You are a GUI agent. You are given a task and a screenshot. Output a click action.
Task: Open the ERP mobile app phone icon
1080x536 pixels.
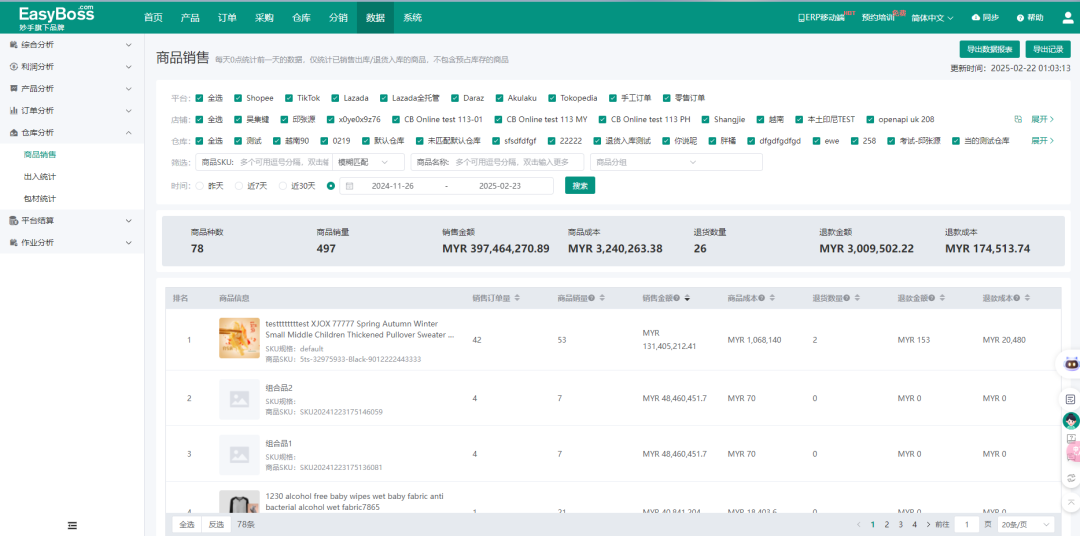pos(801,18)
